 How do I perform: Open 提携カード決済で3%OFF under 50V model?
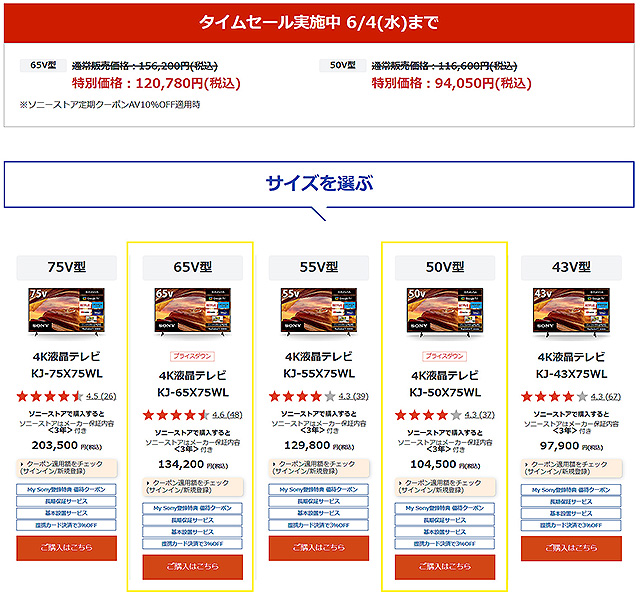point(445,544)
